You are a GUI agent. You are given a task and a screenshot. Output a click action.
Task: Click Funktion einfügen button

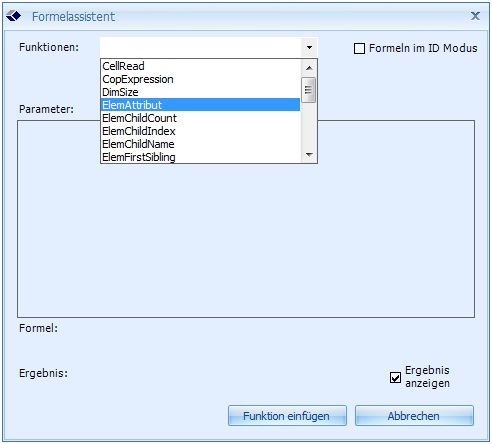point(287,416)
